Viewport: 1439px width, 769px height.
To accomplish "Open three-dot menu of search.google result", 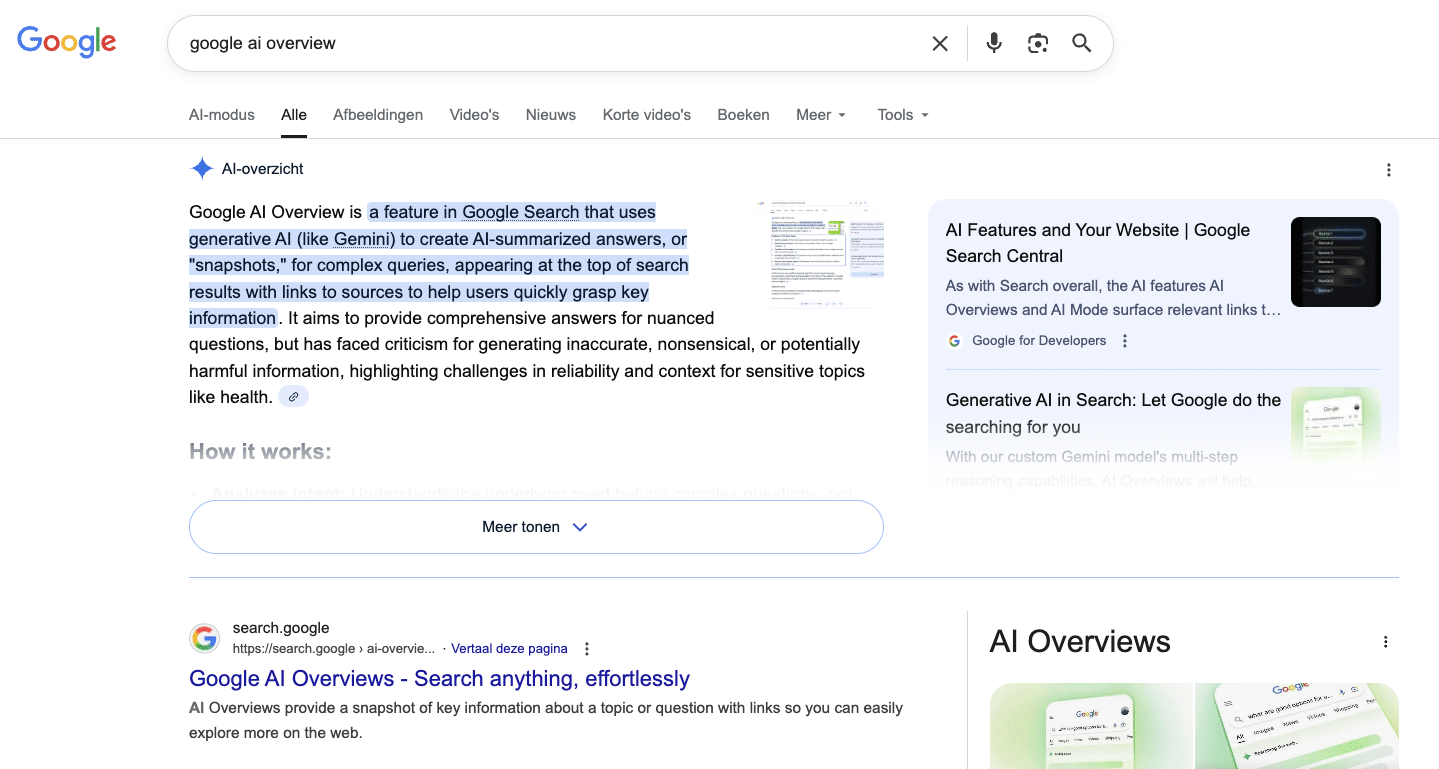I will [587, 649].
